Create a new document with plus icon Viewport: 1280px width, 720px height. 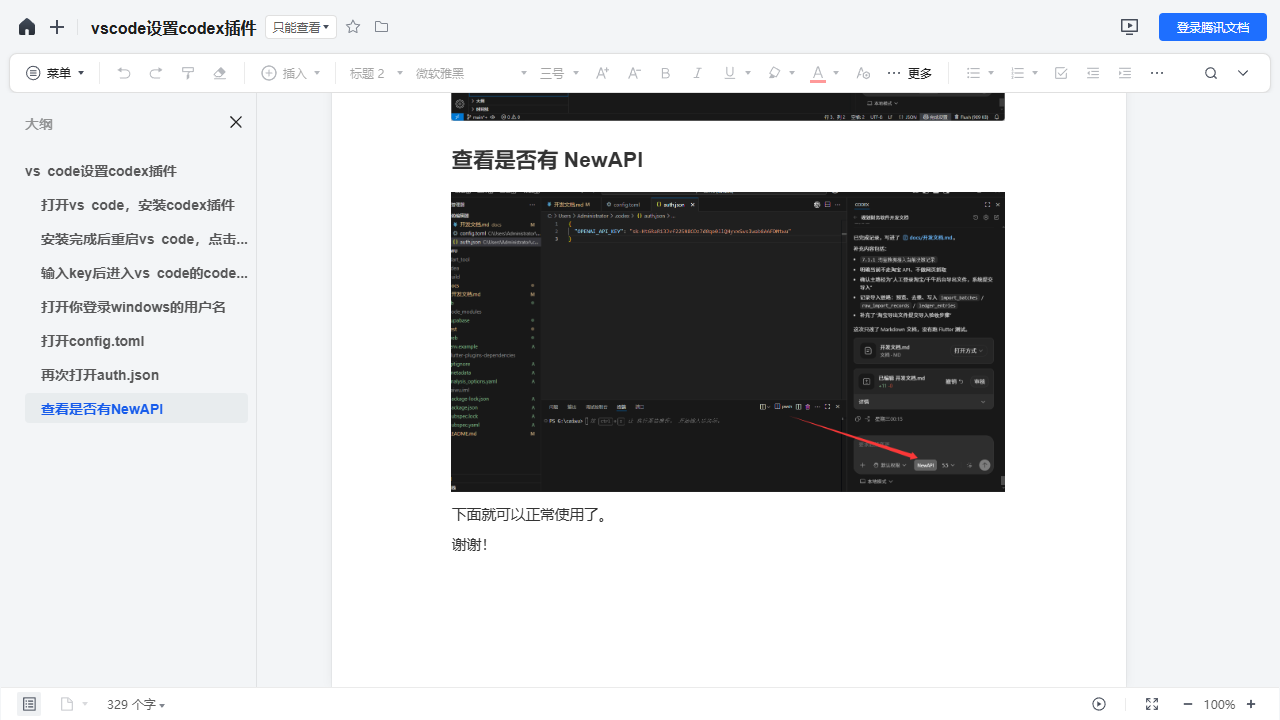[x=57, y=27]
